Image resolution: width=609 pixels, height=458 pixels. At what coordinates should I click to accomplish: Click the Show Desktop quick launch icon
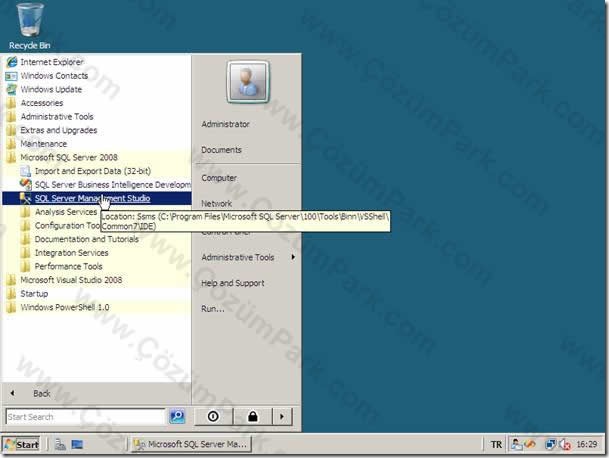pyautogui.click(x=77, y=444)
